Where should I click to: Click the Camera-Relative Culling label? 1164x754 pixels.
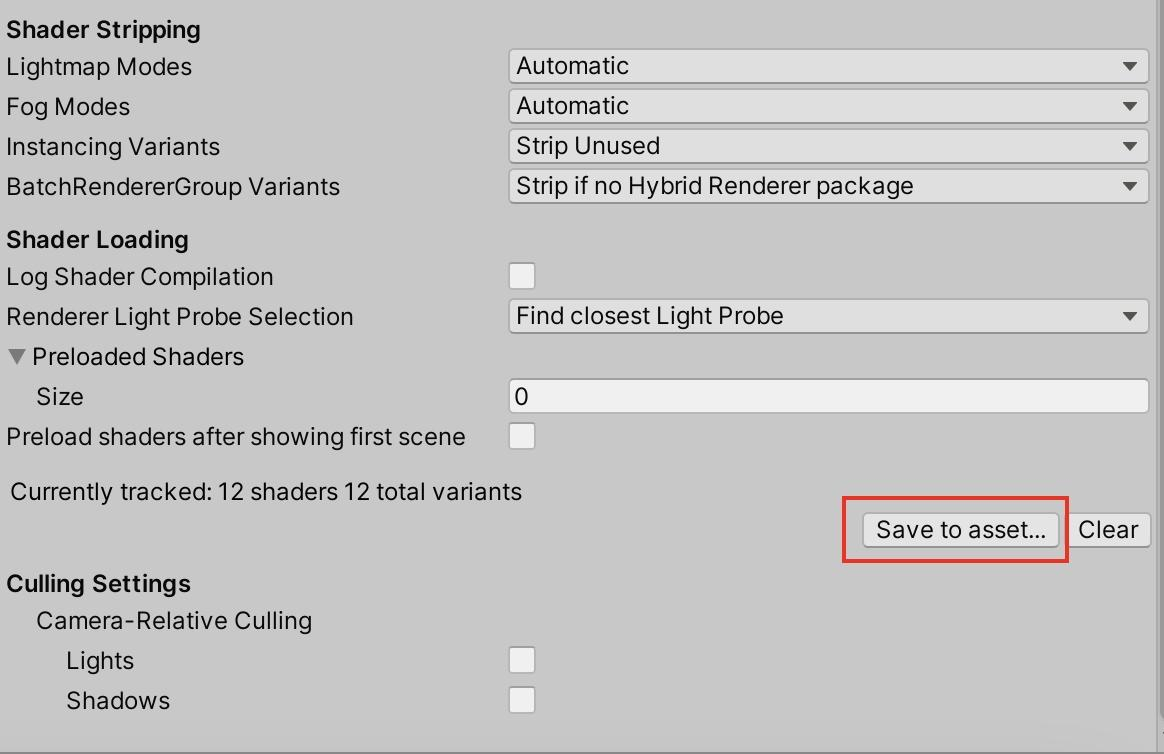point(174,620)
